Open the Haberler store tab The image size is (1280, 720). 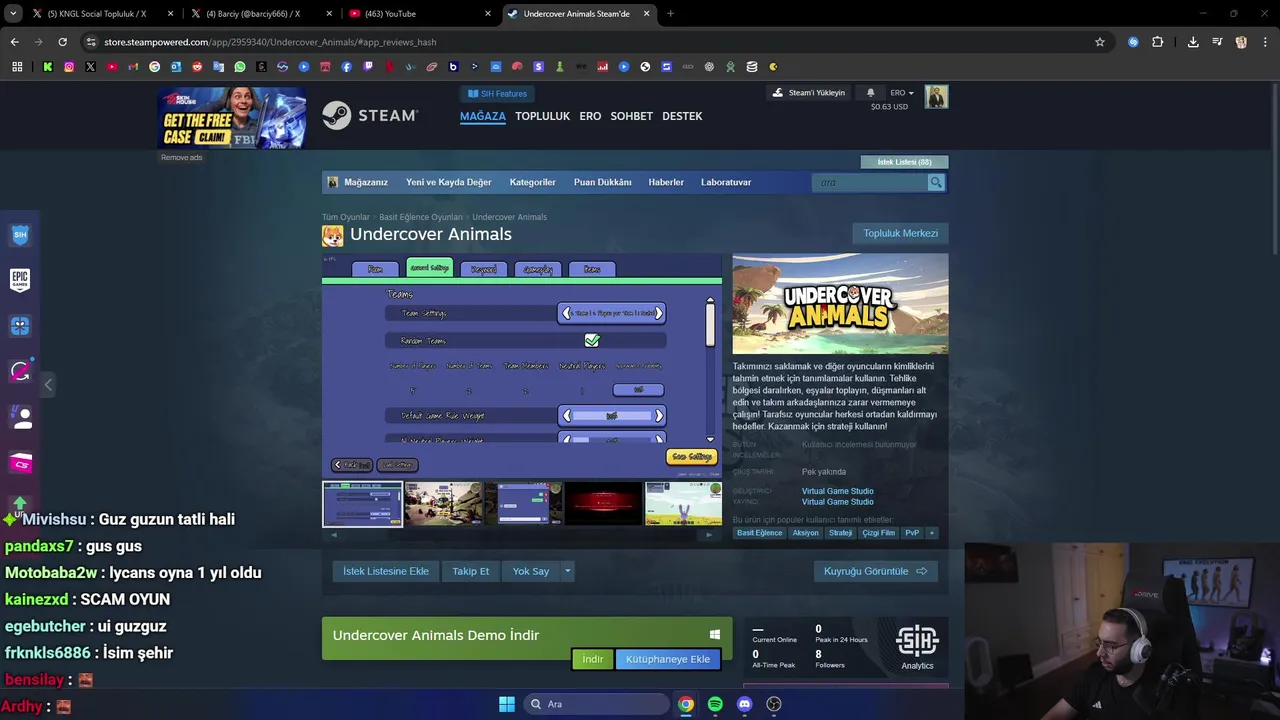tap(666, 182)
